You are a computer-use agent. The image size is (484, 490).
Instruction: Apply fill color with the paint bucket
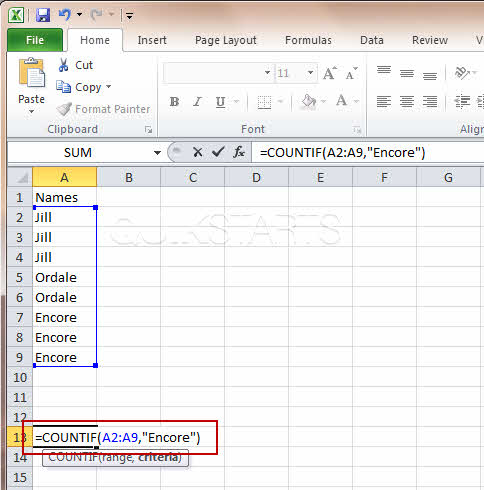point(309,101)
